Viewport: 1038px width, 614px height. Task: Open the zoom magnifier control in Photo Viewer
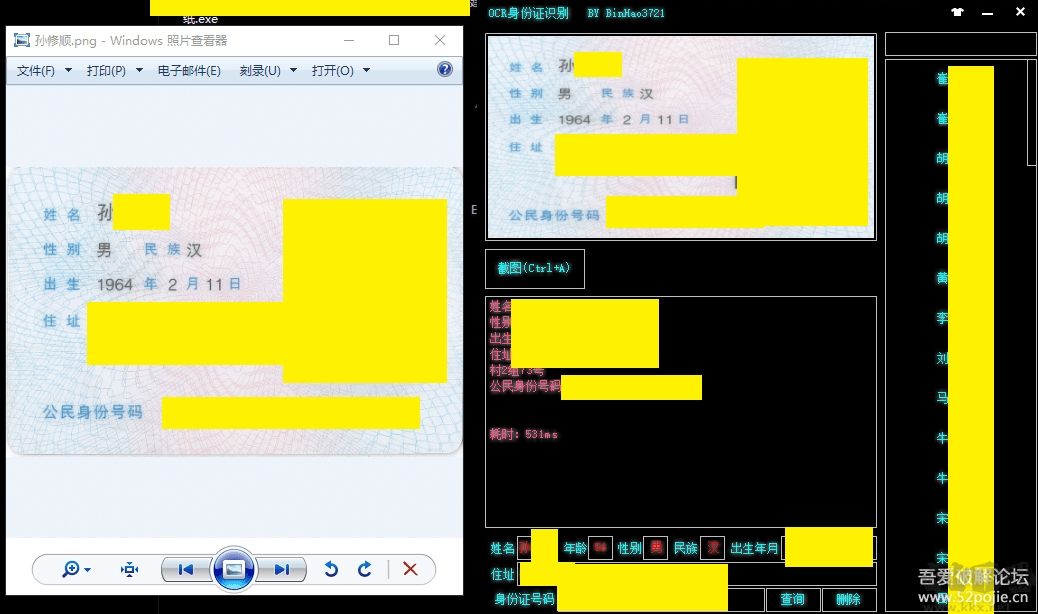tap(76, 569)
